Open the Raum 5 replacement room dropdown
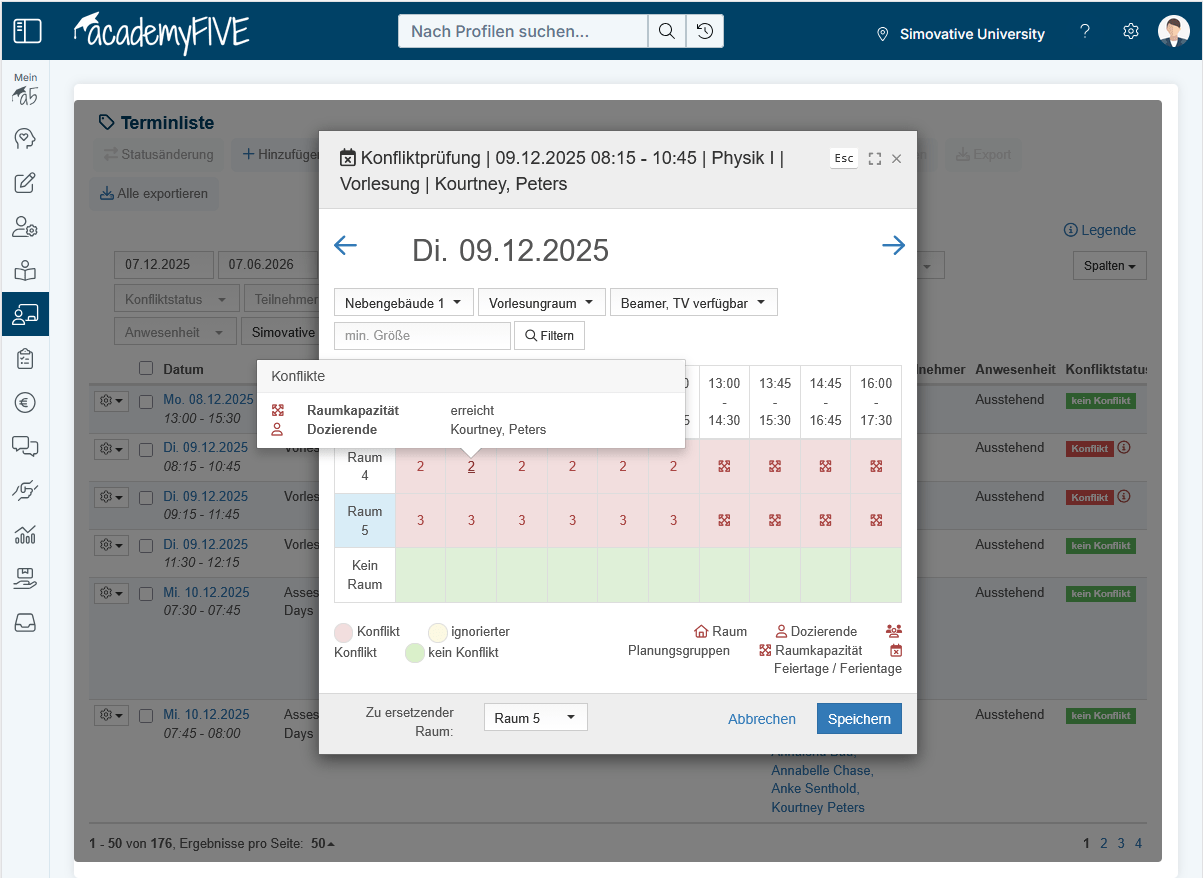Screen dimensions: 1203x878 tap(535, 718)
